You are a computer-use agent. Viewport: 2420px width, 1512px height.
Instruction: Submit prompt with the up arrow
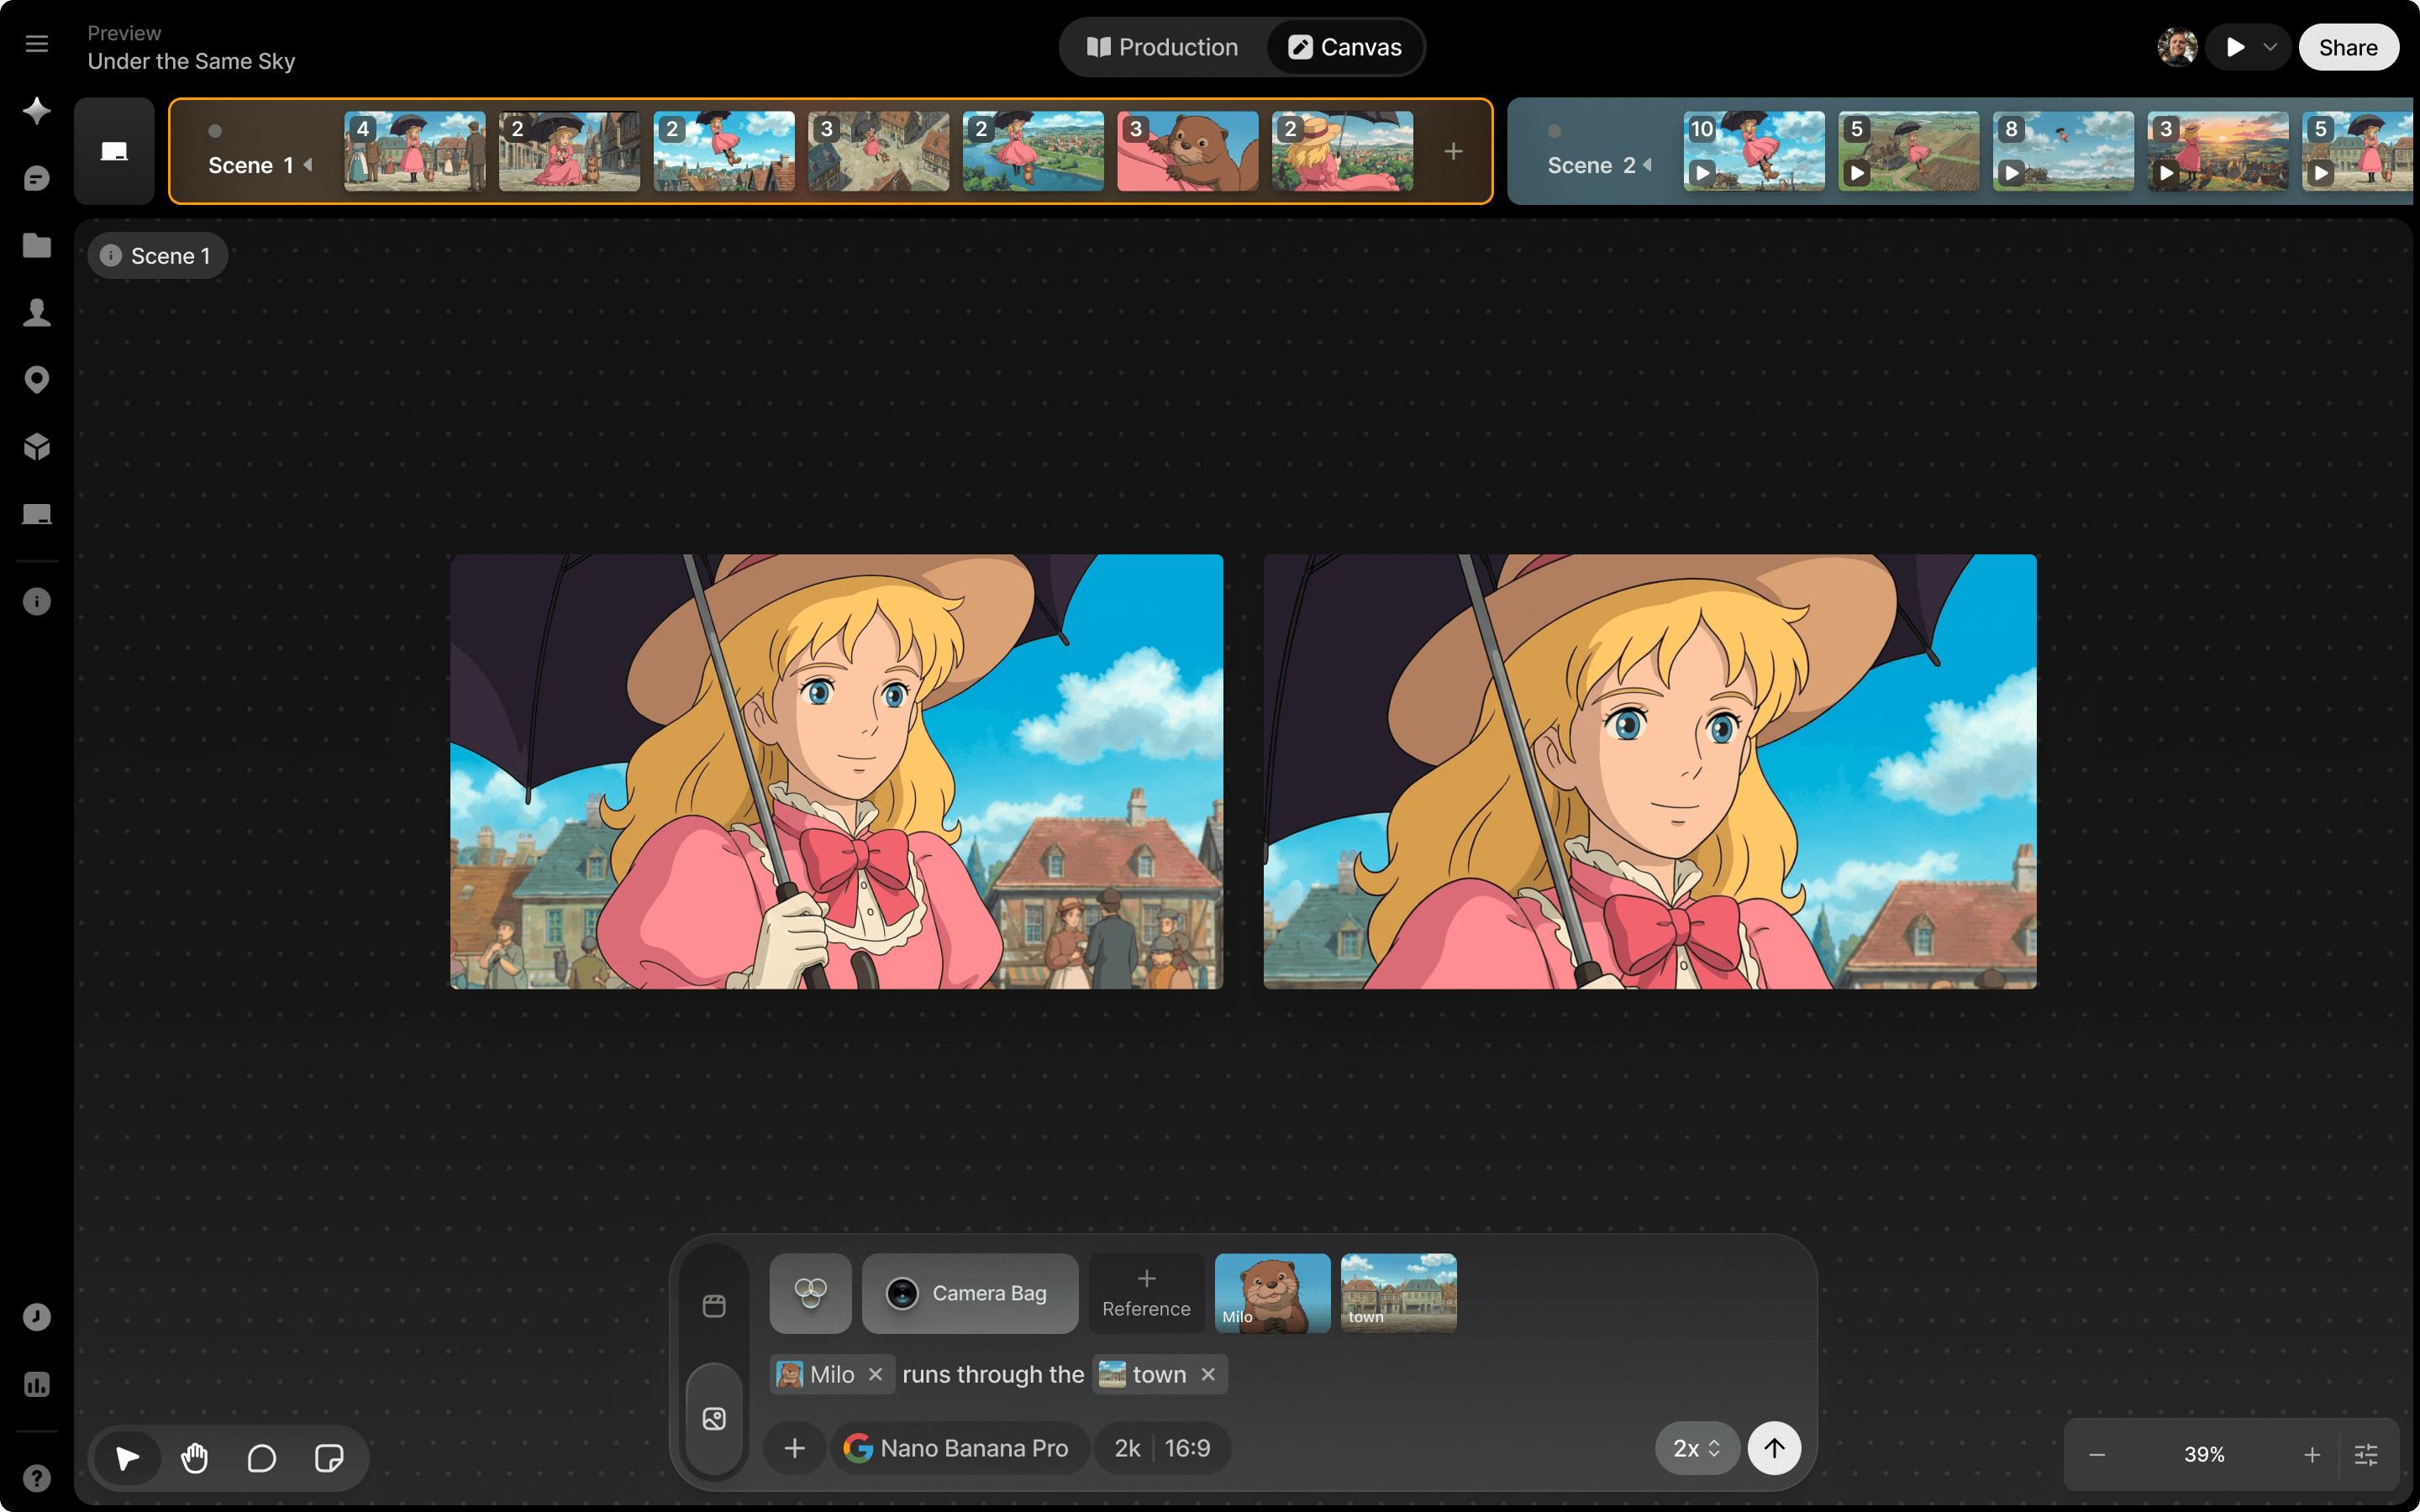[x=1774, y=1448]
